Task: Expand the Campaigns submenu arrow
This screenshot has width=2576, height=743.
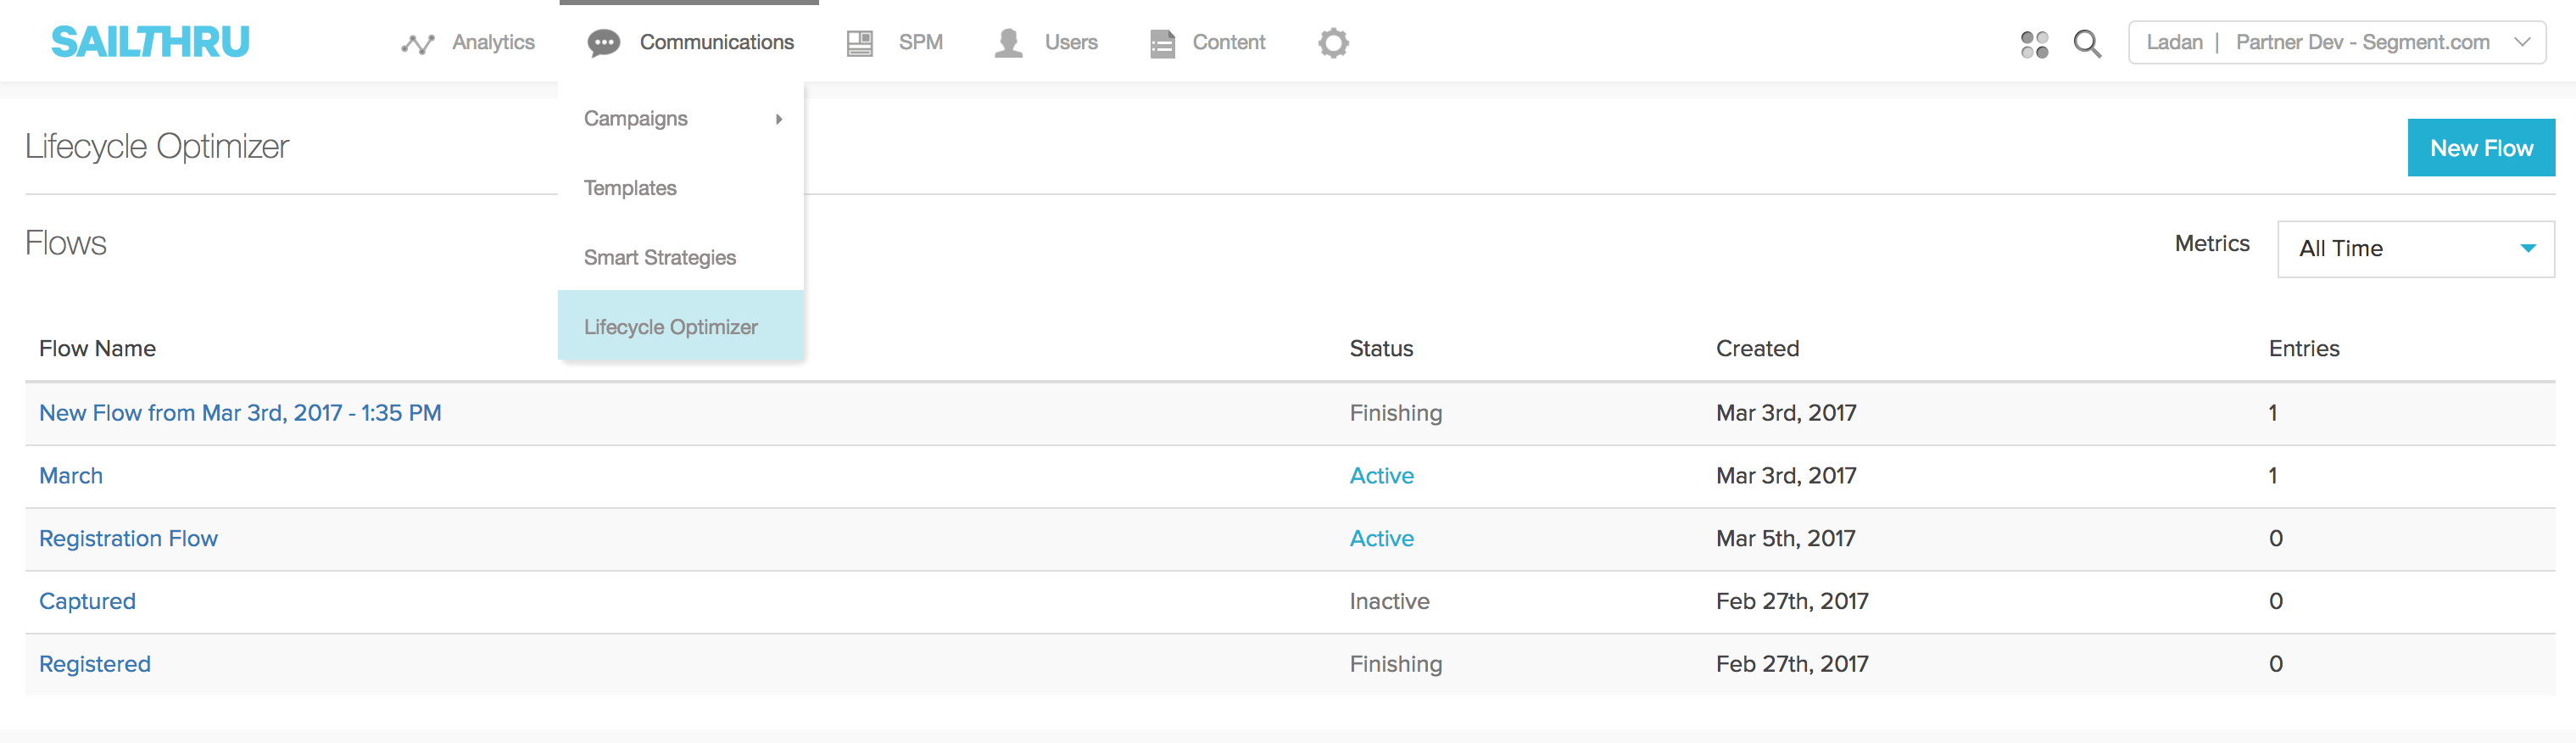Action: (x=779, y=119)
